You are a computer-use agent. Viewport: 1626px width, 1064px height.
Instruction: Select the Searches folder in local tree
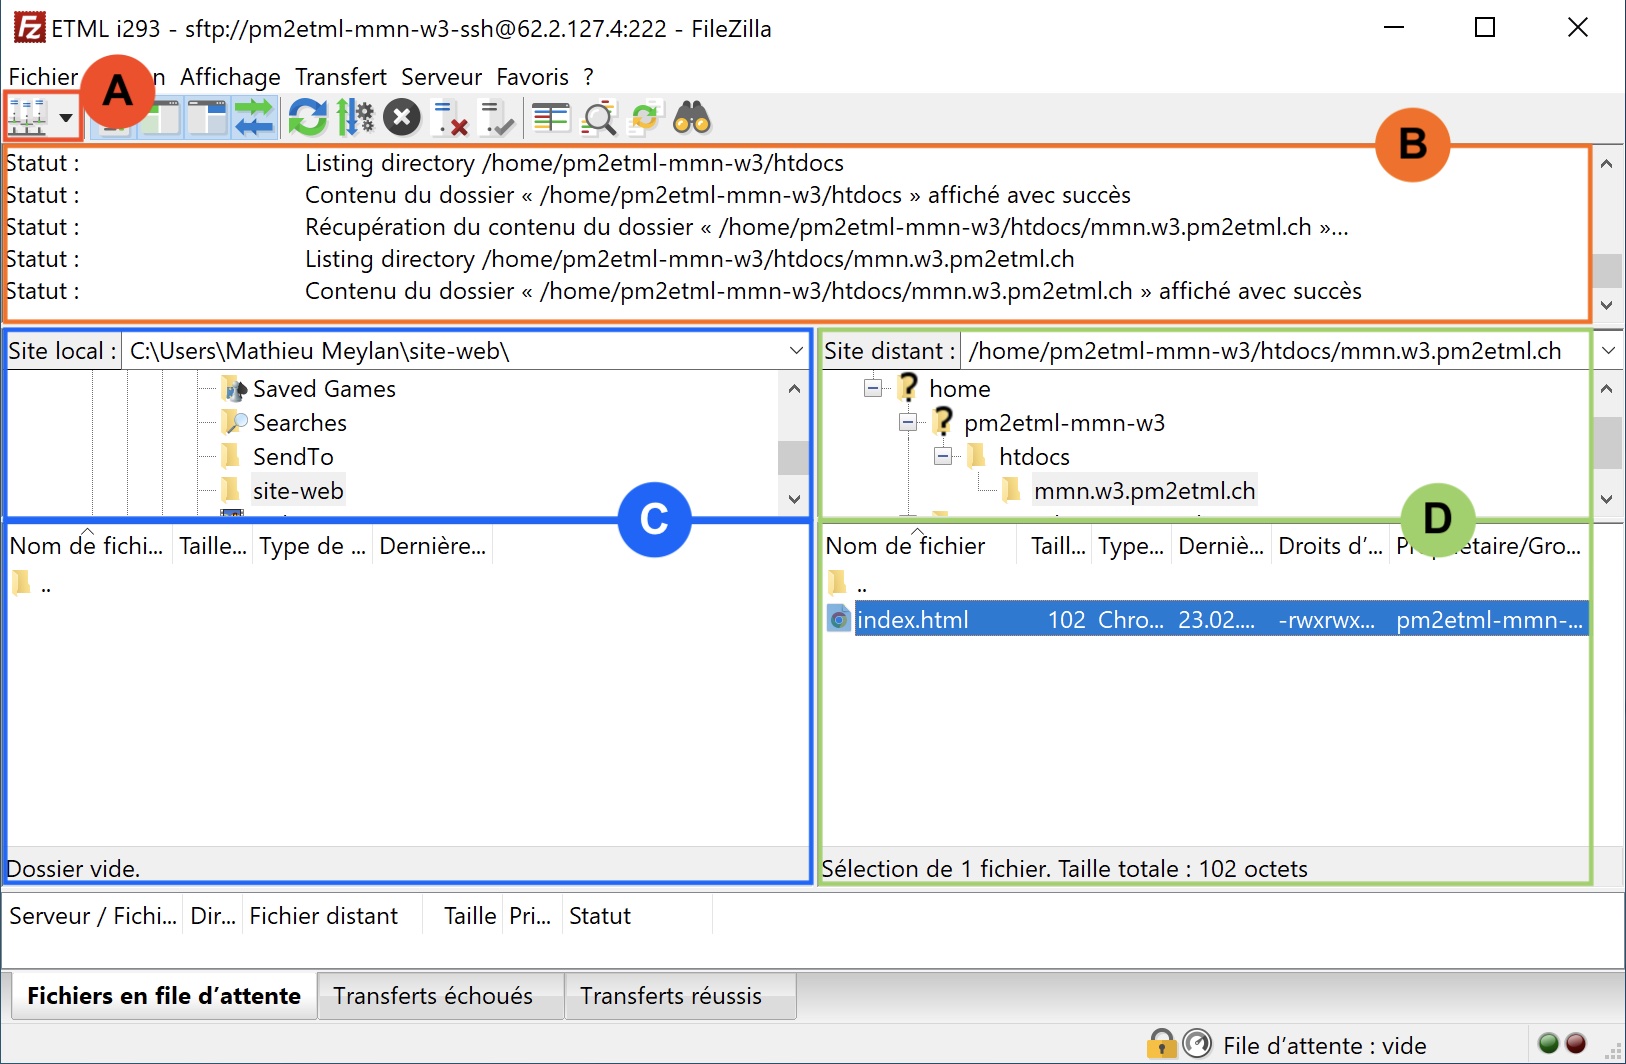coord(299,423)
